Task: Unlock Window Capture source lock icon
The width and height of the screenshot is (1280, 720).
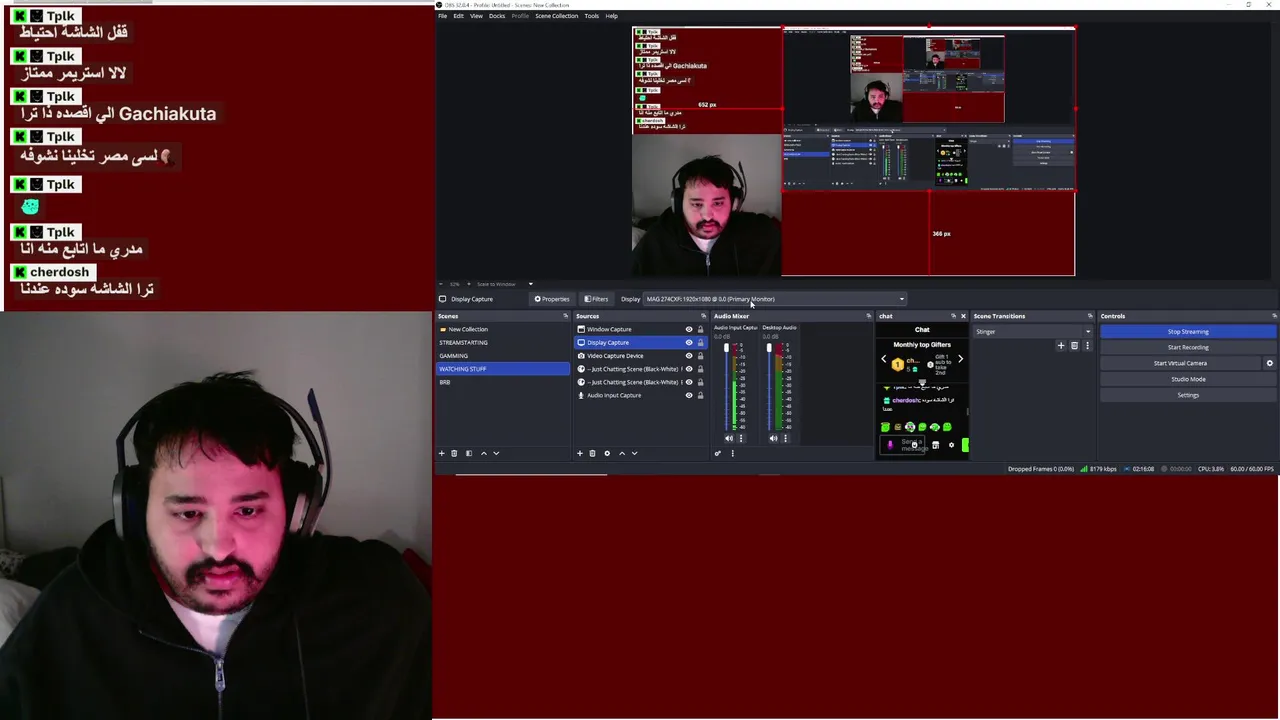Action: coord(700,329)
